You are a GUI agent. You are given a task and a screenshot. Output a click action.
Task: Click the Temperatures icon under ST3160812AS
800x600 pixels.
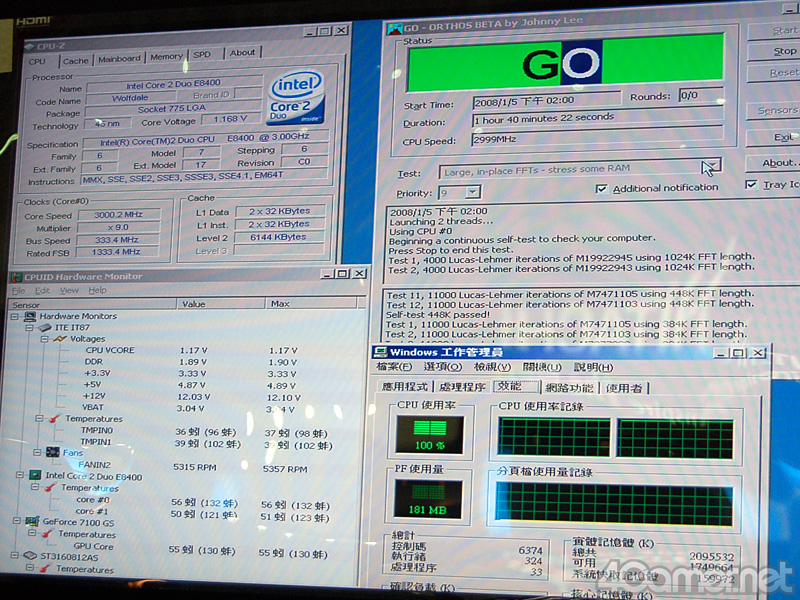[x=44, y=568]
